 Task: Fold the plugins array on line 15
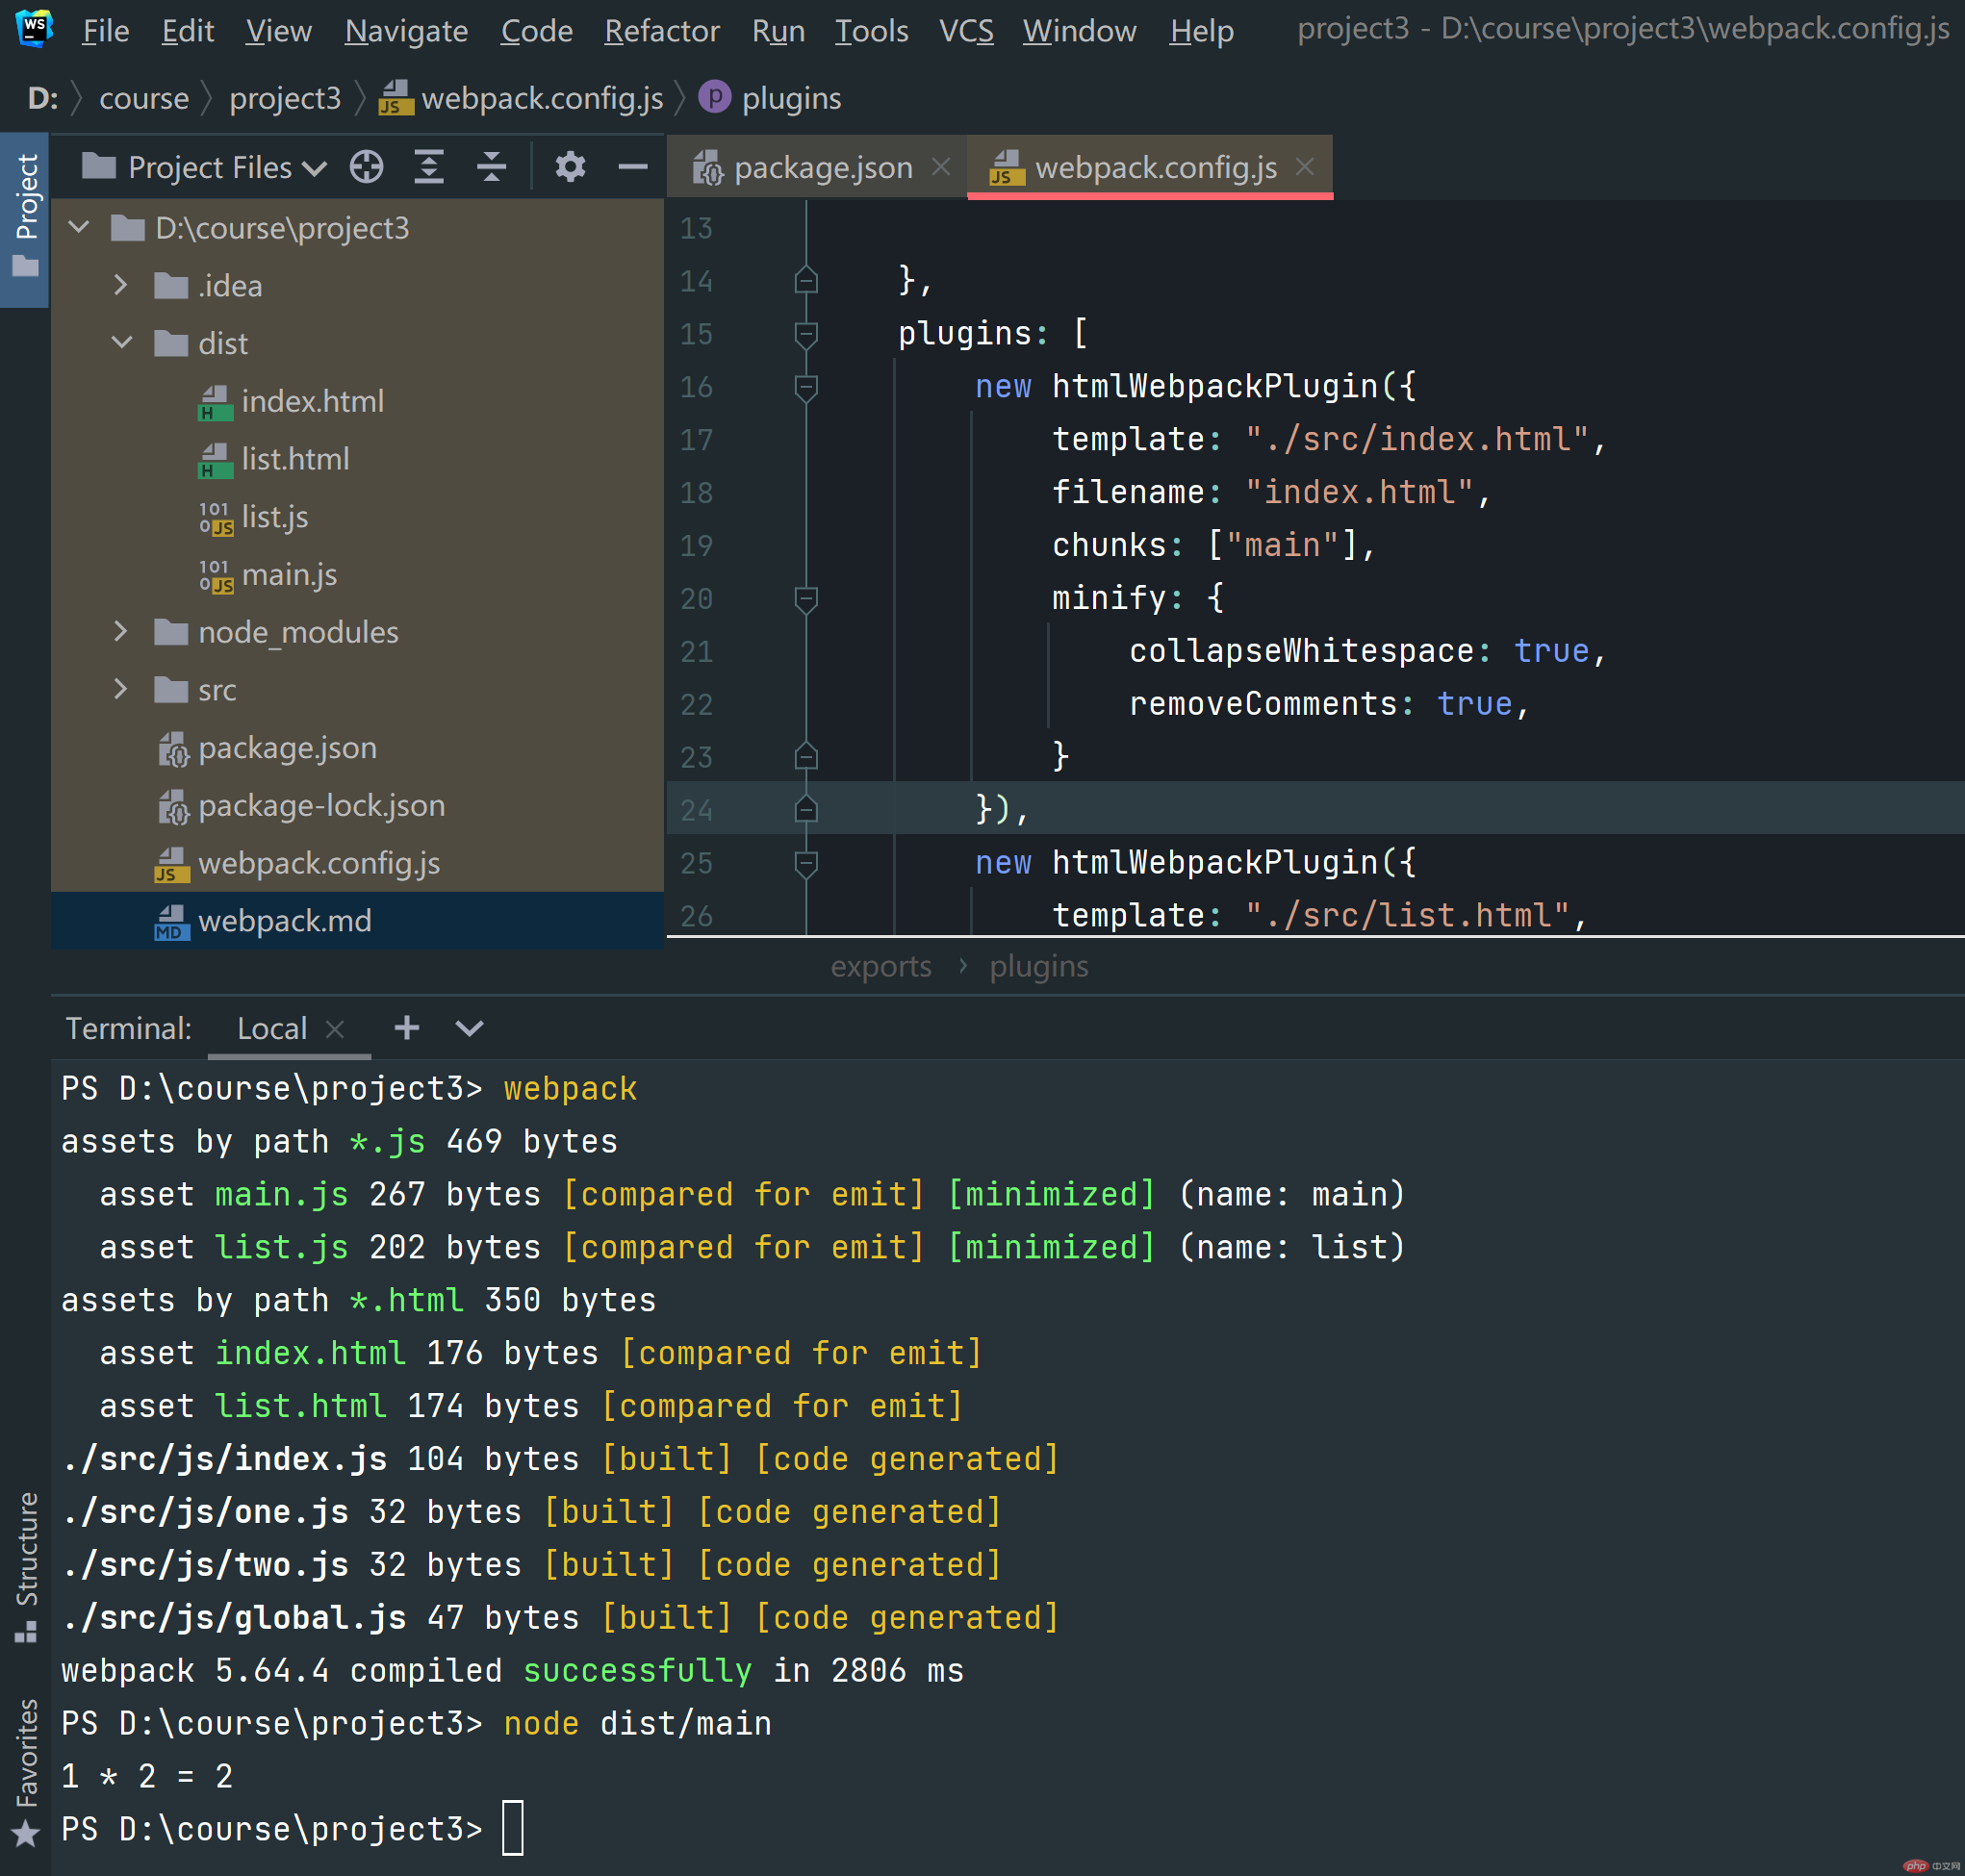point(806,334)
